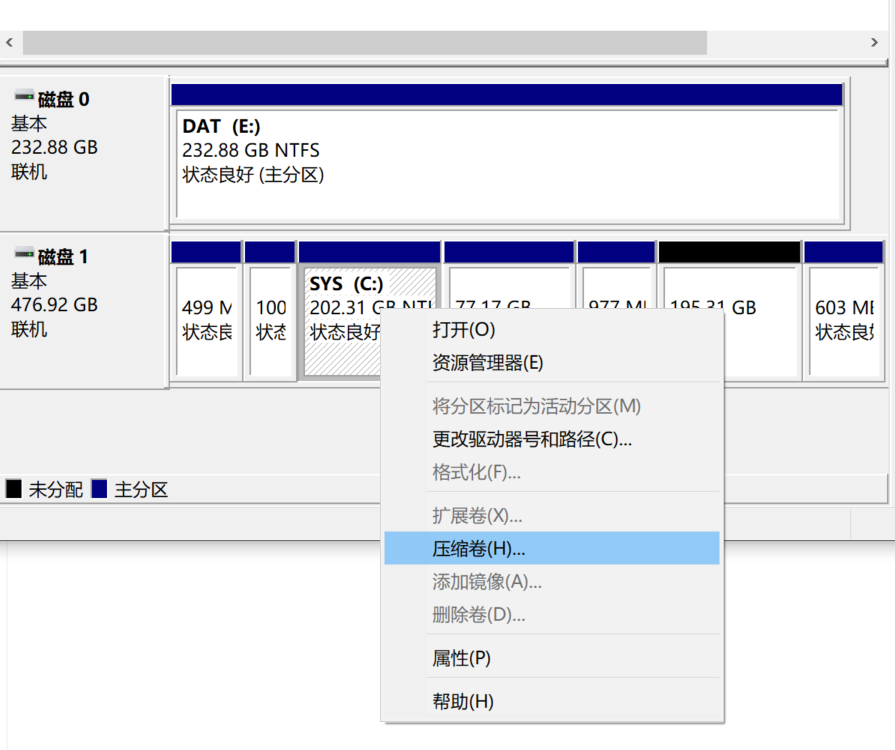Click the 磁盘 0 label
The image size is (895, 750).
coord(63,99)
